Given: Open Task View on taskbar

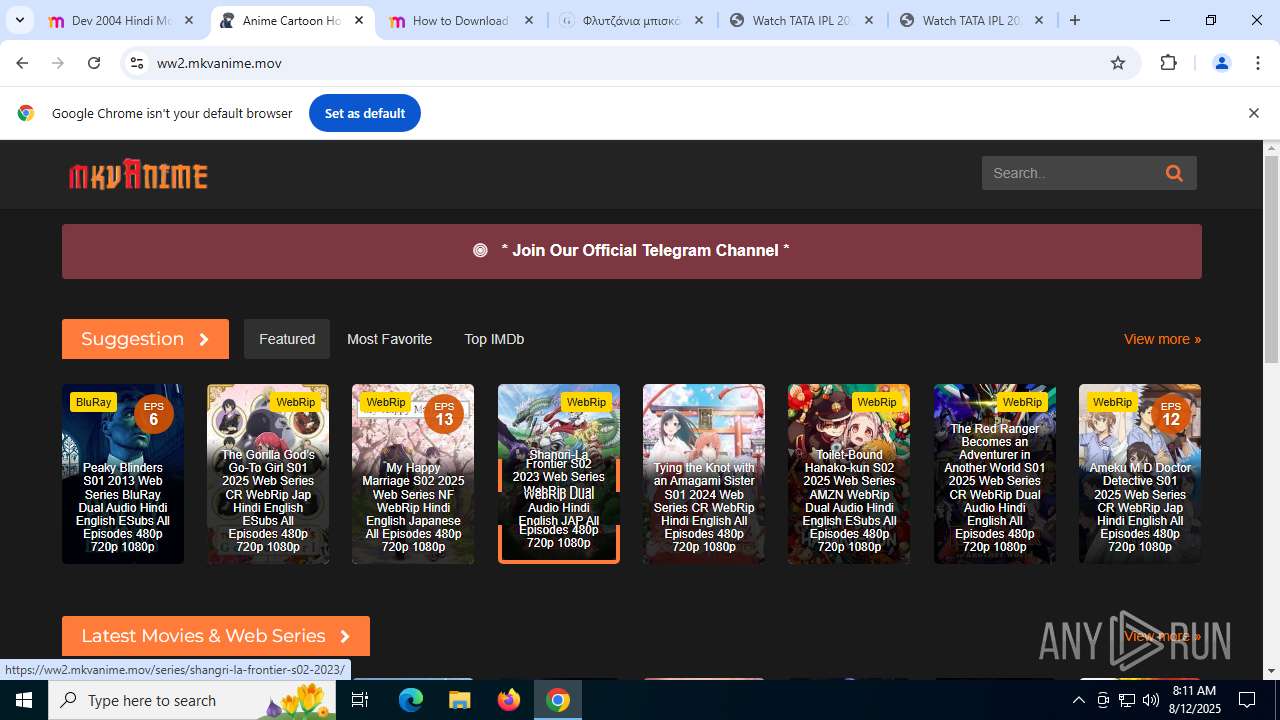Looking at the screenshot, I should (x=361, y=700).
